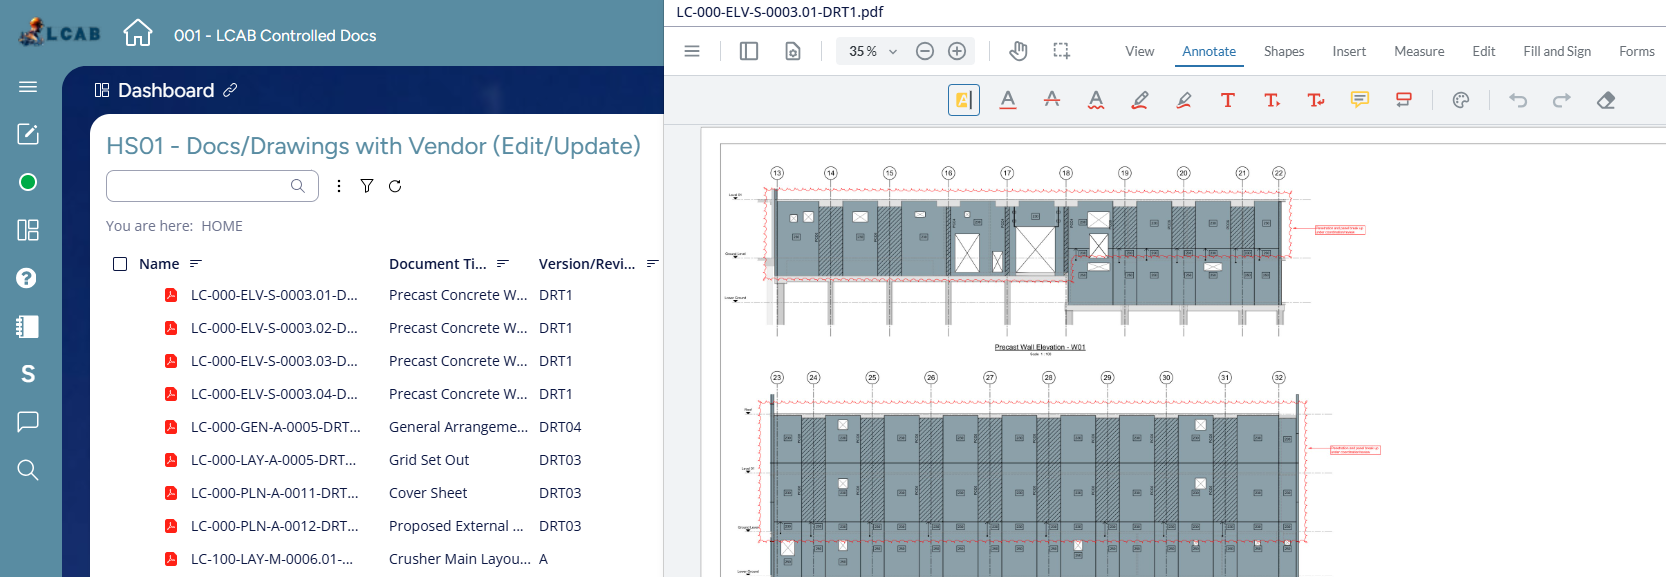Select the squiggly underline tool

click(x=1096, y=100)
